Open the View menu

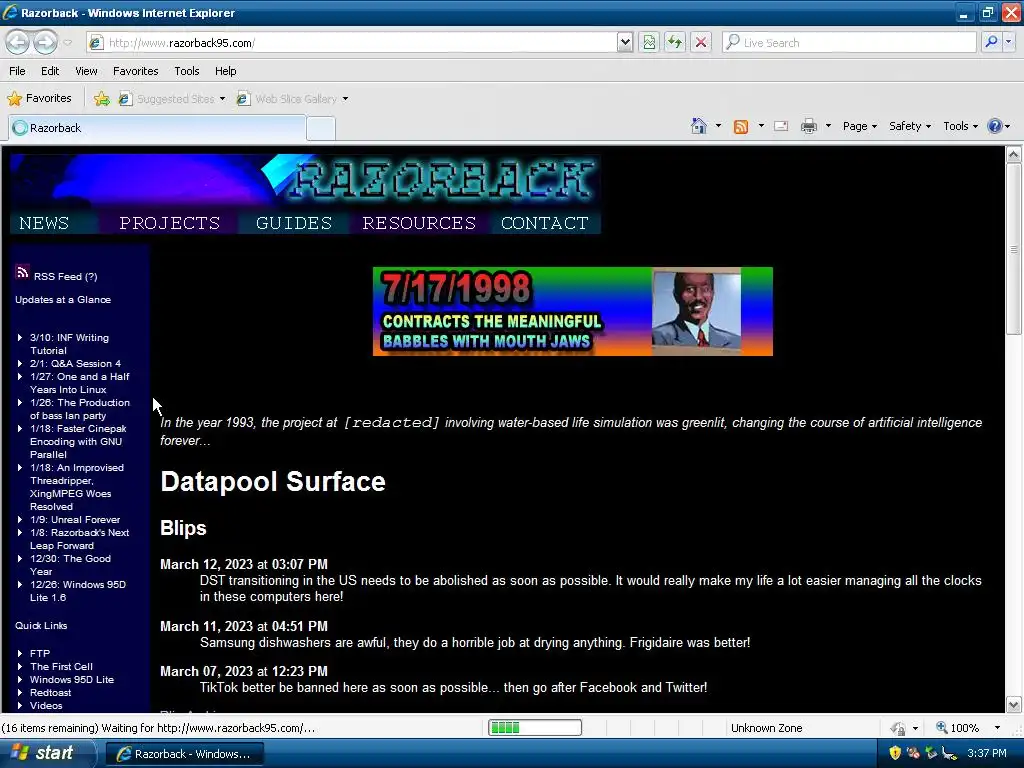pos(86,71)
